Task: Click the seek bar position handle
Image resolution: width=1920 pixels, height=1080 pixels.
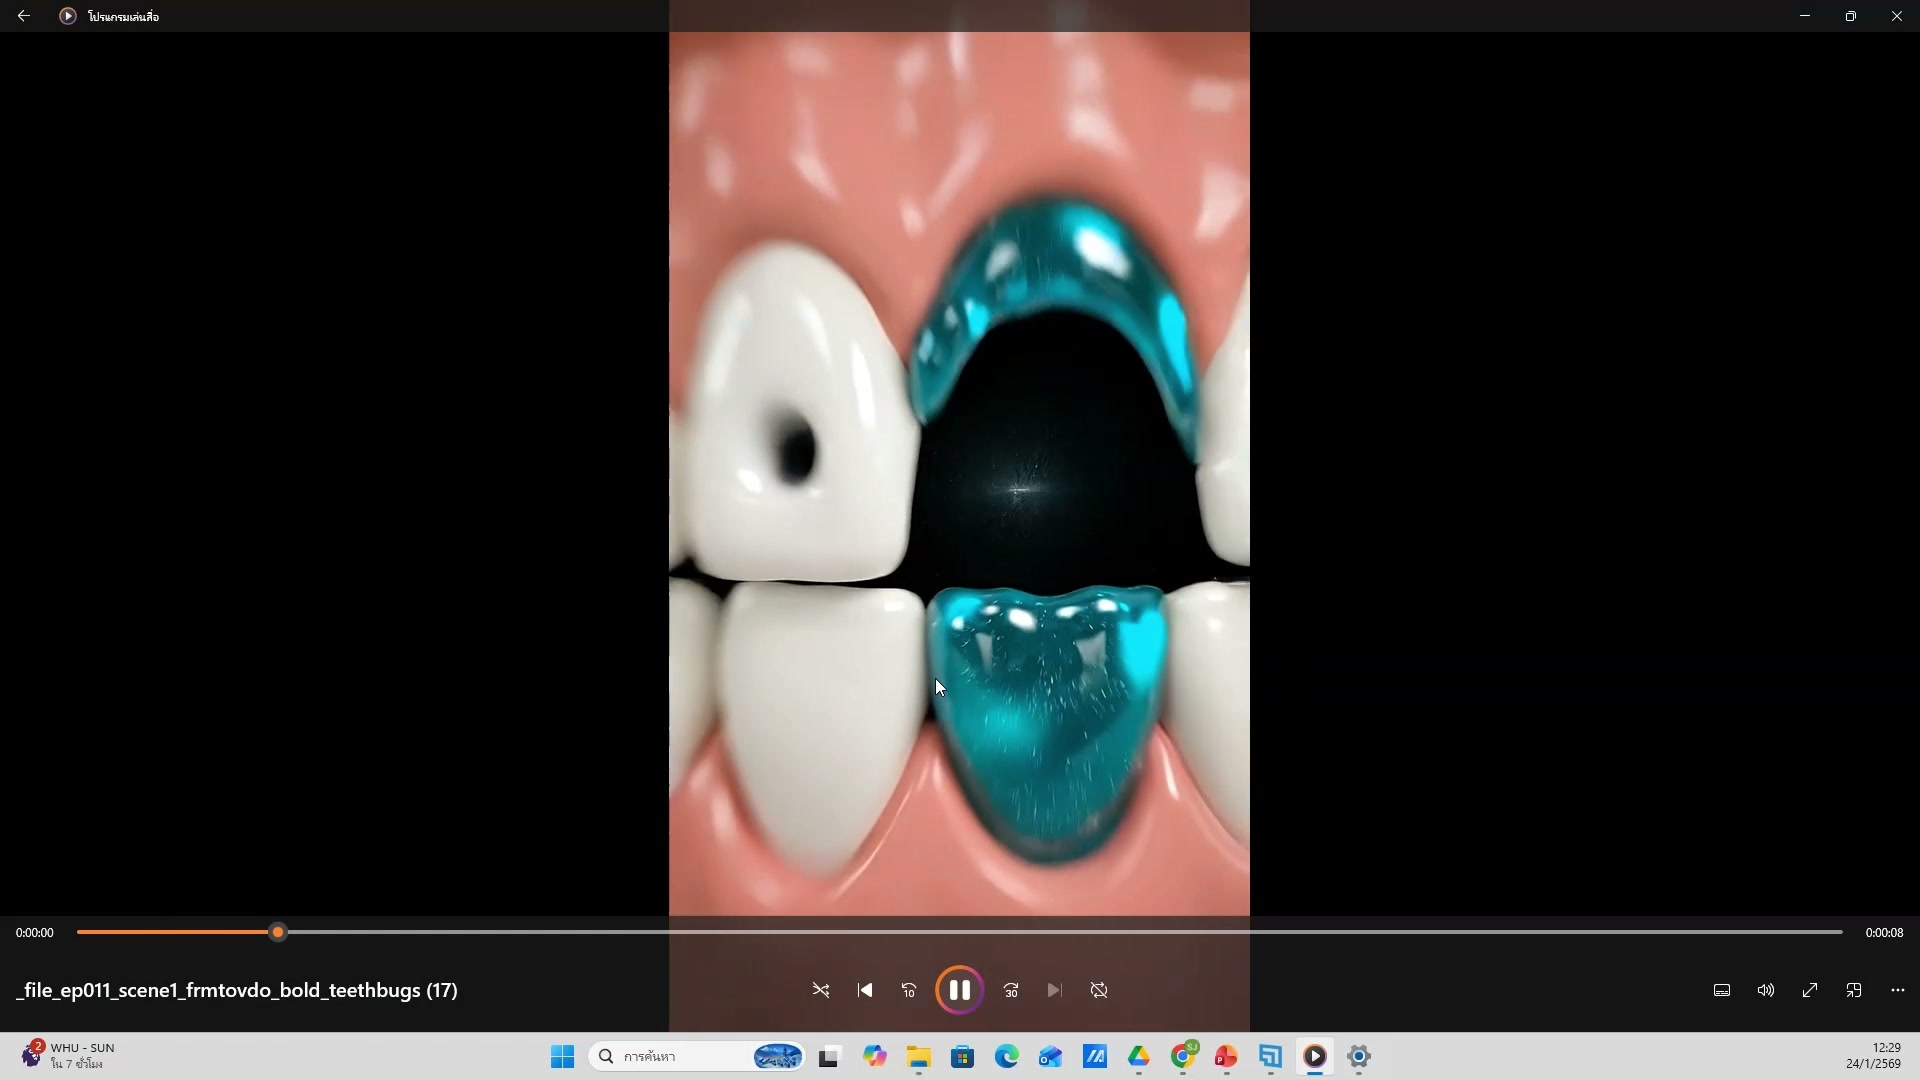Action: click(x=278, y=932)
